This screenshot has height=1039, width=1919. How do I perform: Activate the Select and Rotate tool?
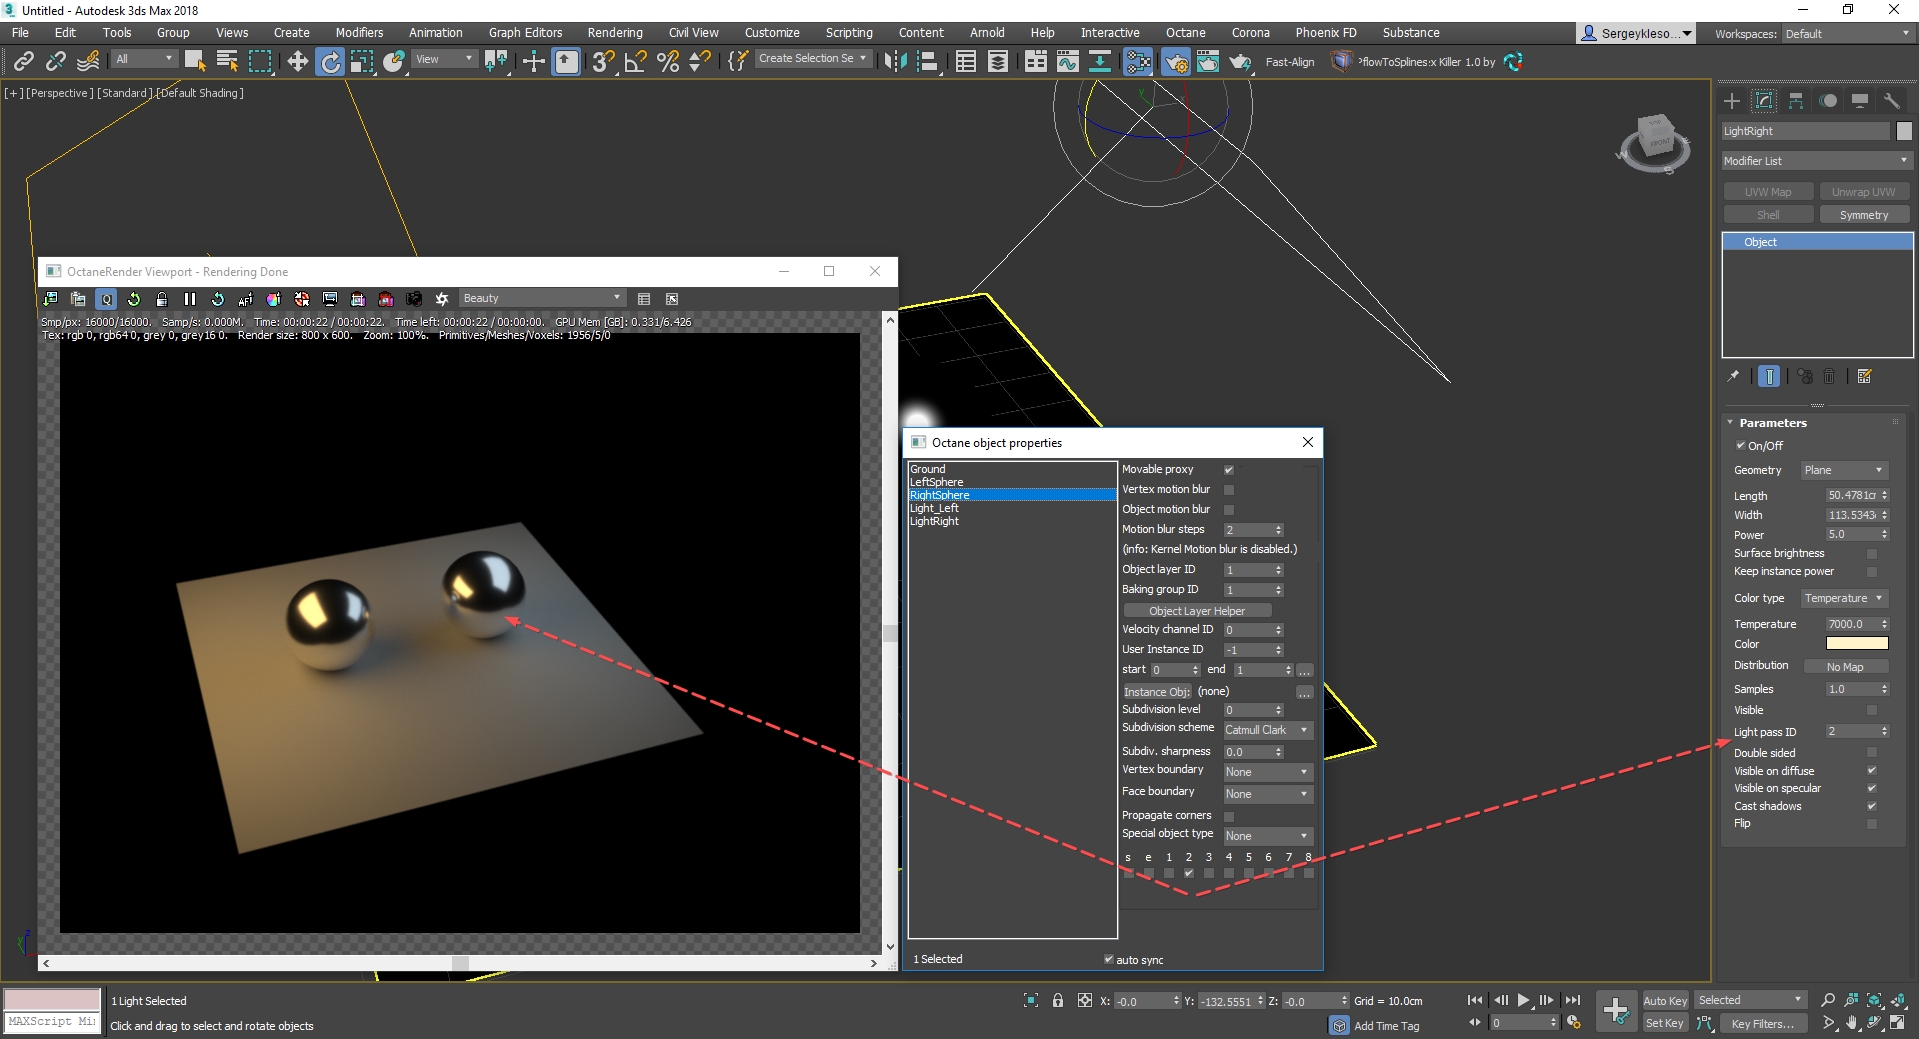point(330,62)
